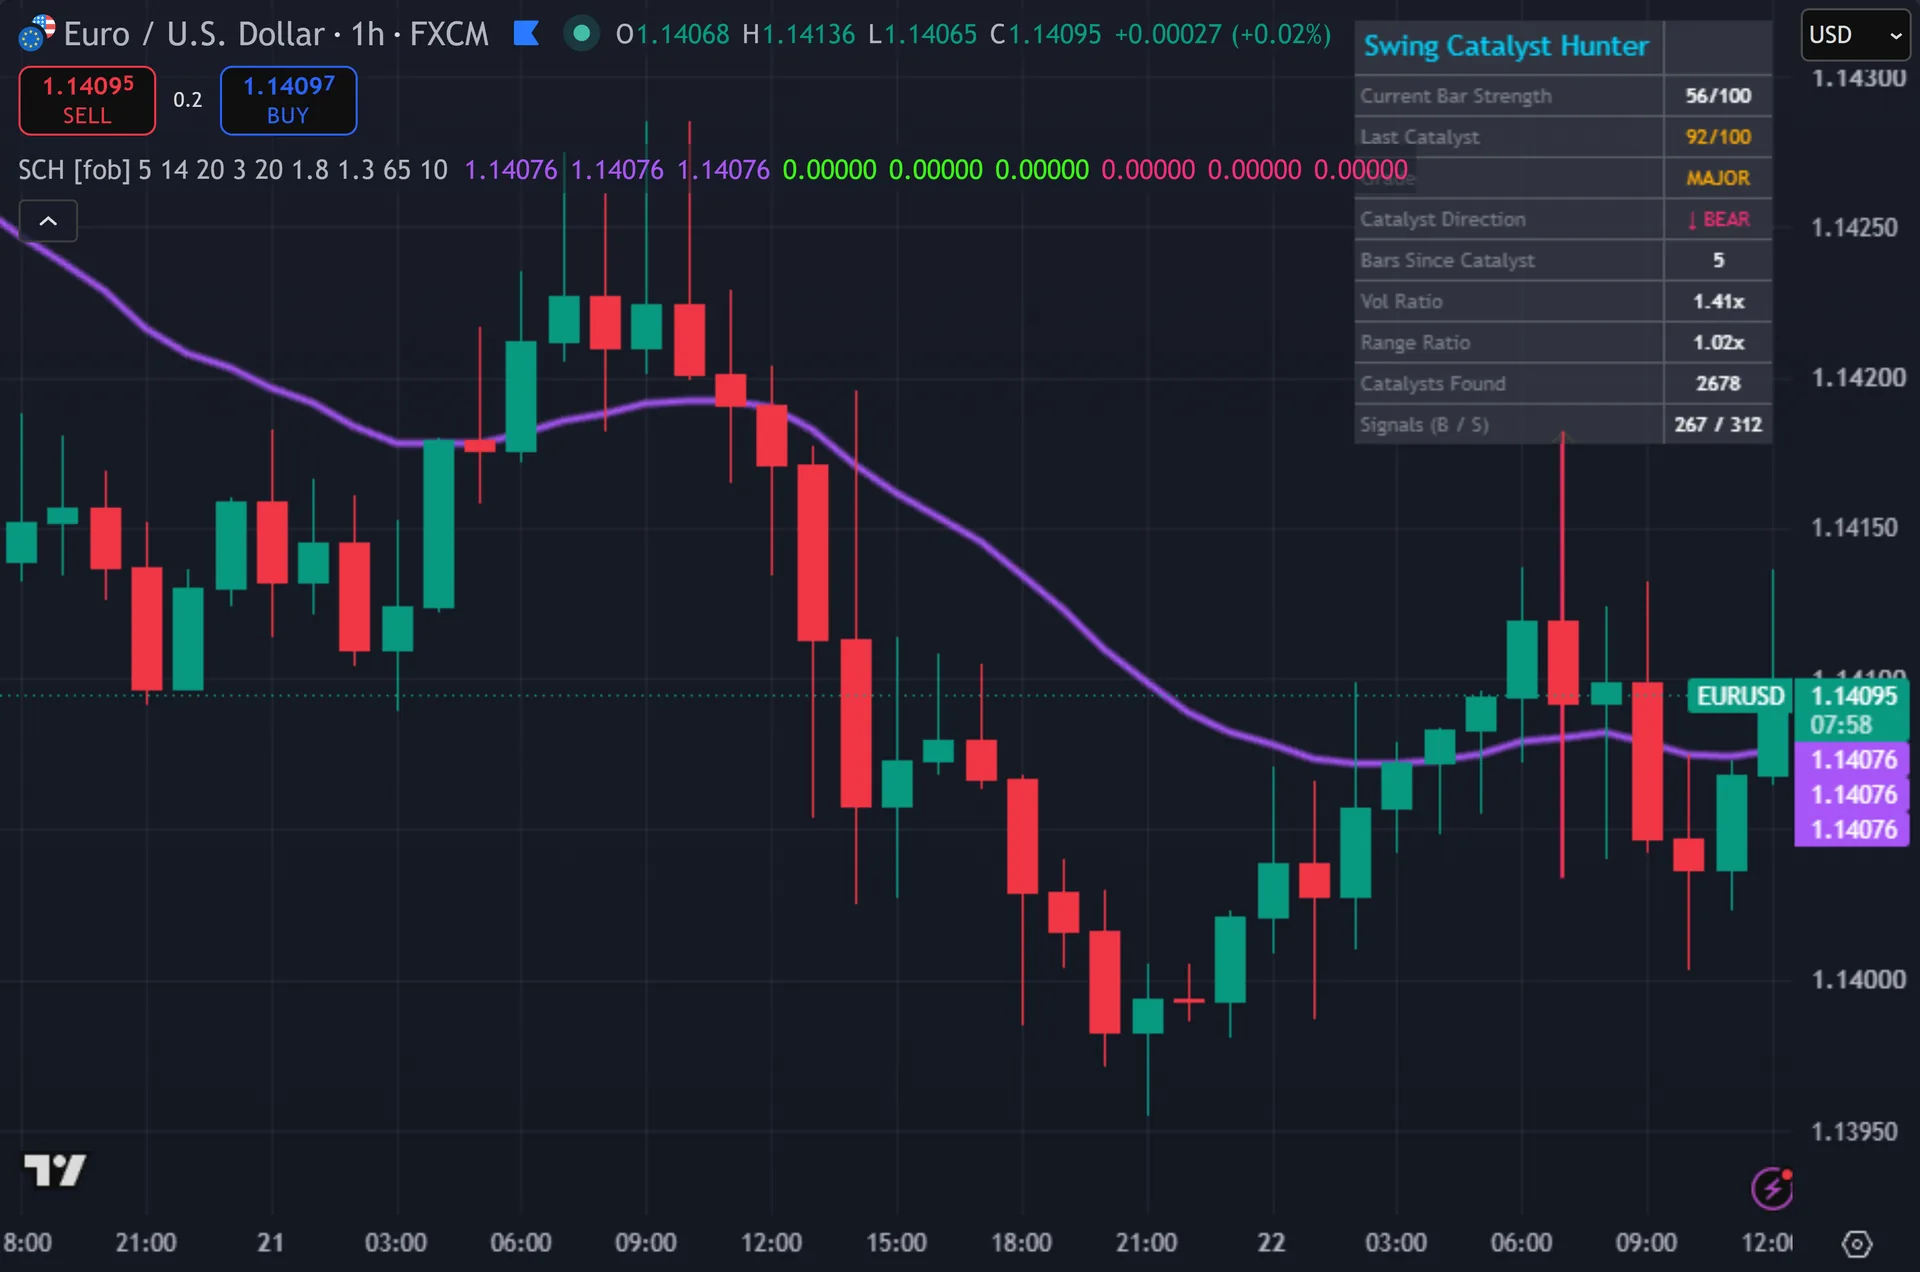Click the 0.2 spread value

pos(188,100)
